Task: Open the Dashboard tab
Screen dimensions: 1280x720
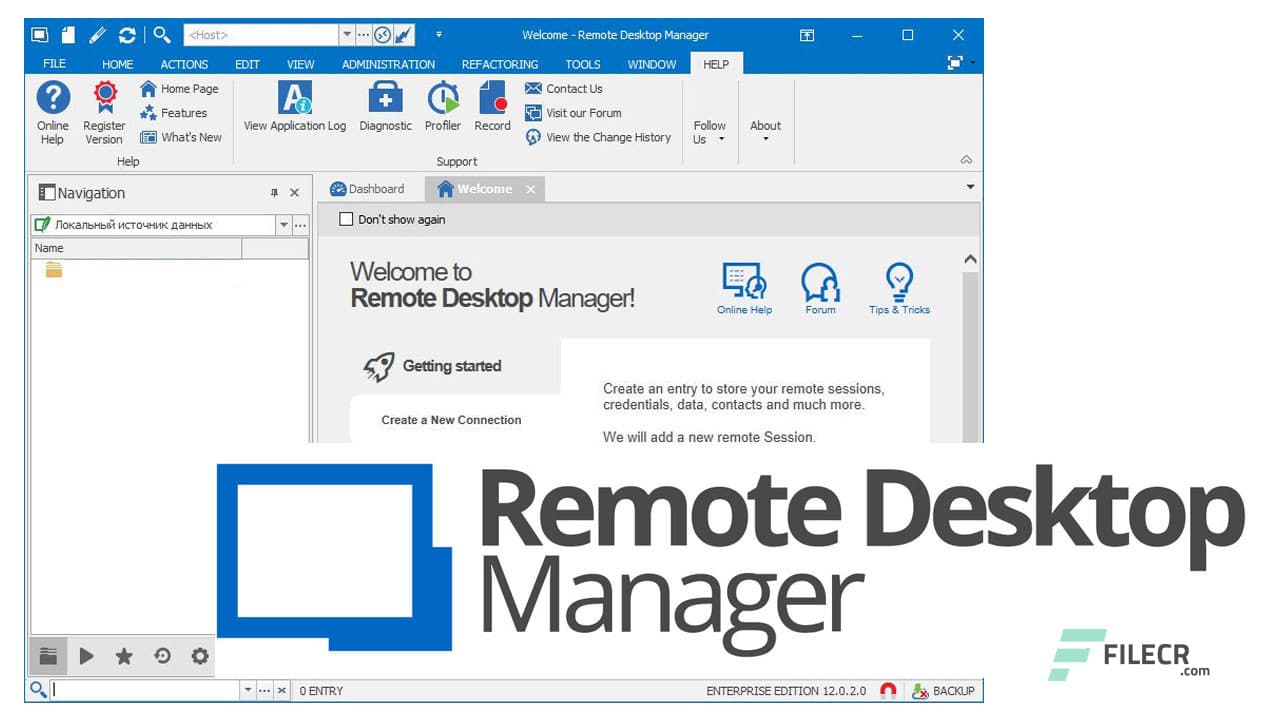Action: pyautogui.click(x=372, y=188)
